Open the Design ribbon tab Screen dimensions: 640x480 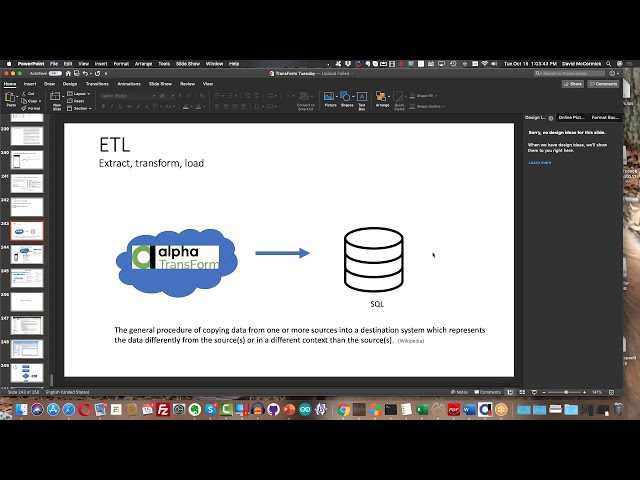[70, 84]
